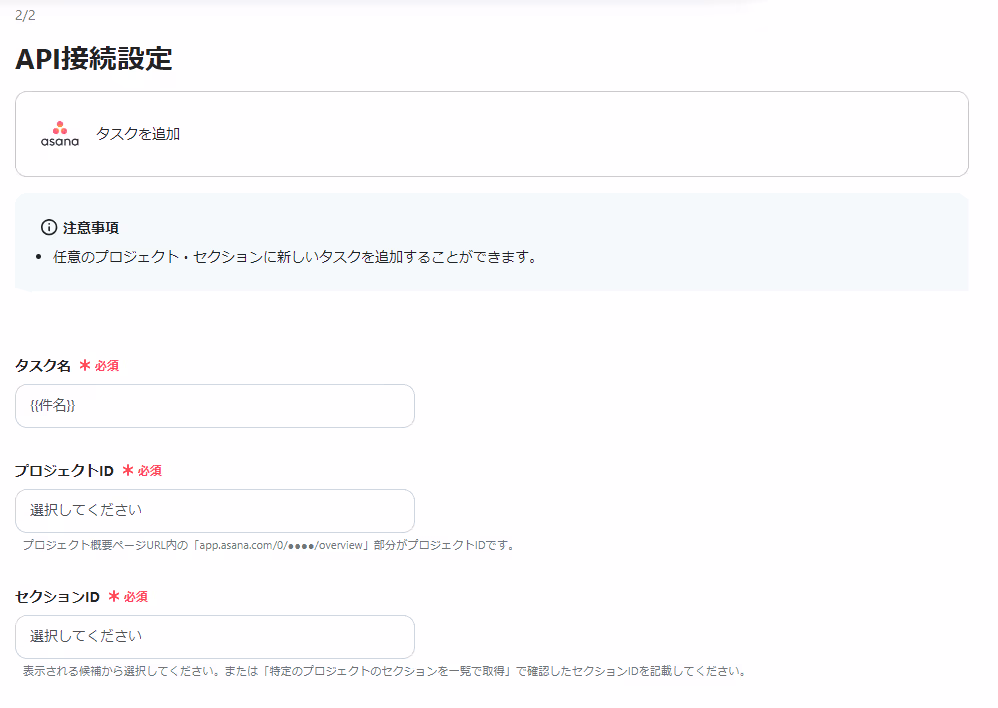Click the note about 任意のプロジェクト・セクション
The height and width of the screenshot is (708, 998).
click(x=297, y=257)
